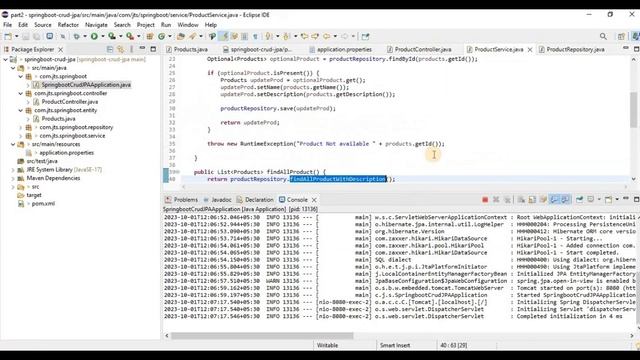Select ProductController.java in Package Explorer

(x=70, y=102)
